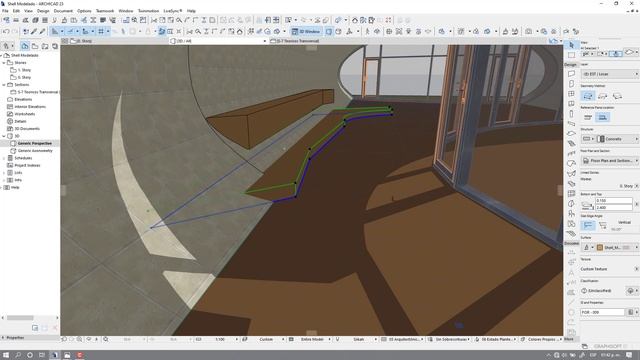Screen dimensions: 640x360
Task: Select the Slab tool
Action: [x=571, y=133]
